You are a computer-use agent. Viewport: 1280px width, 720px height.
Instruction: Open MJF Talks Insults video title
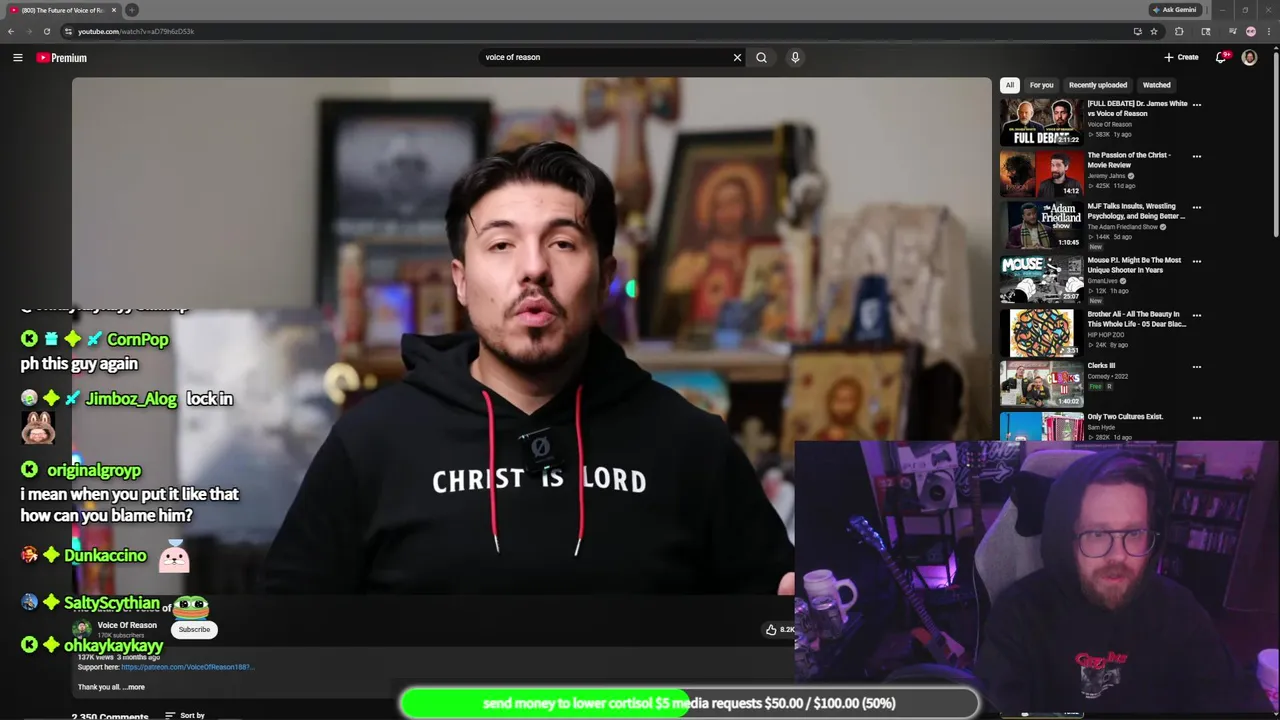1136,211
